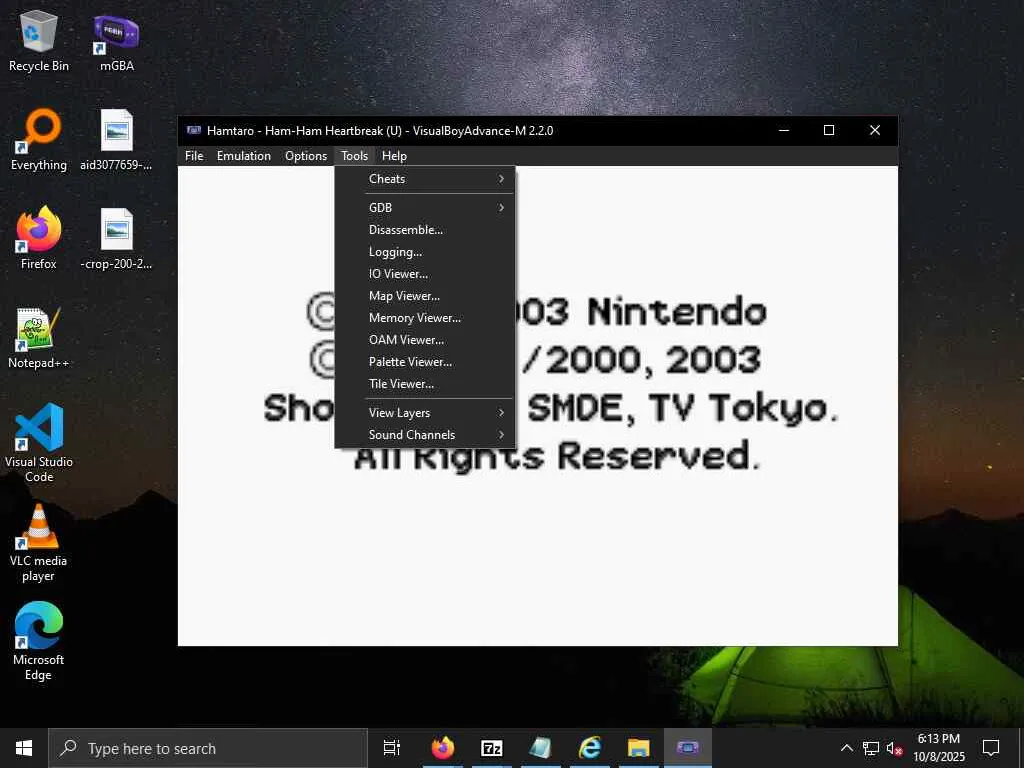This screenshot has width=1024, height=768.
Task: Open the Help menu
Action: pos(394,155)
